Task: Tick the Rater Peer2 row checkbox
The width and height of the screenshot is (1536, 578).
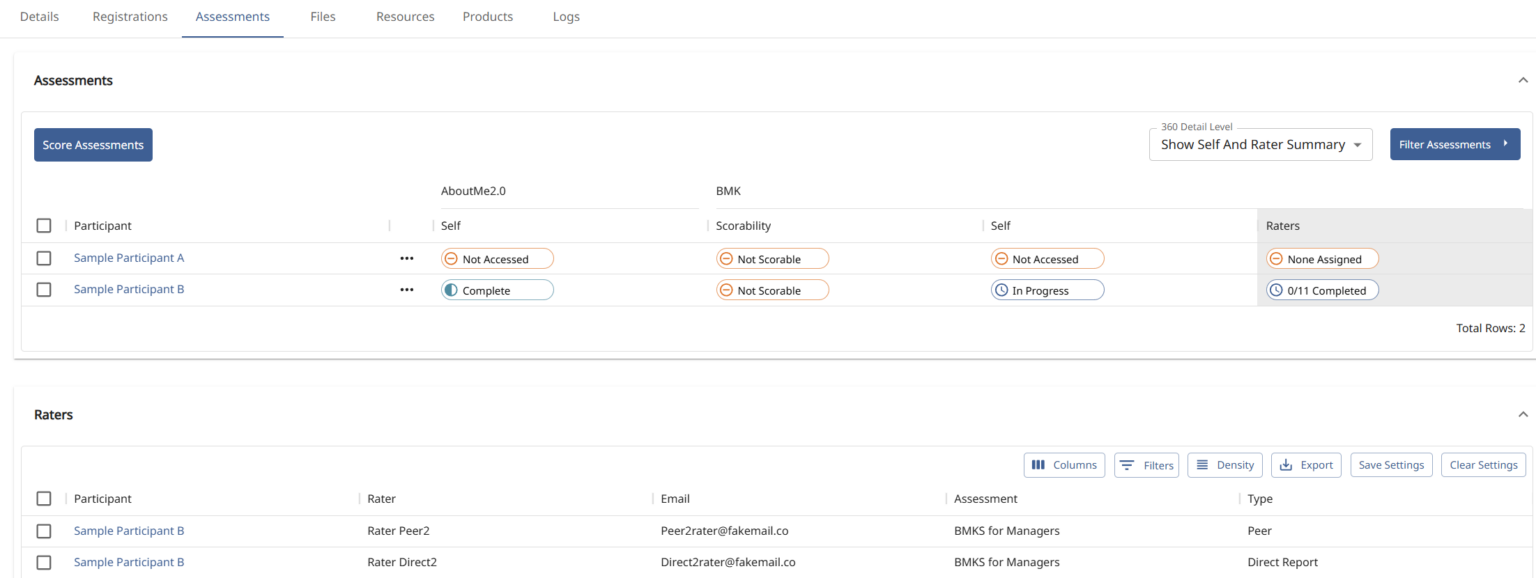Action: [44, 531]
